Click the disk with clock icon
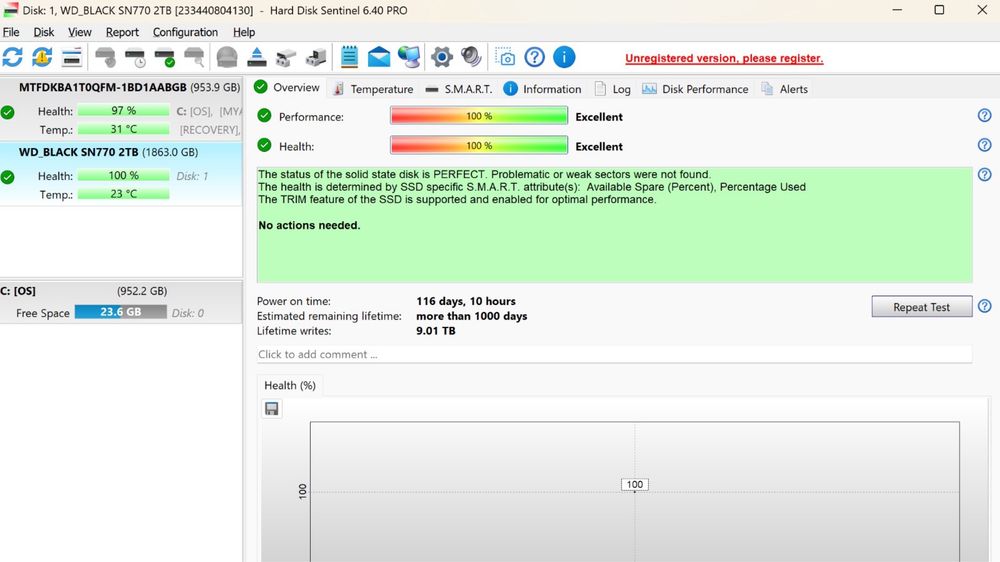This screenshot has height=562, width=1000. tap(135, 57)
